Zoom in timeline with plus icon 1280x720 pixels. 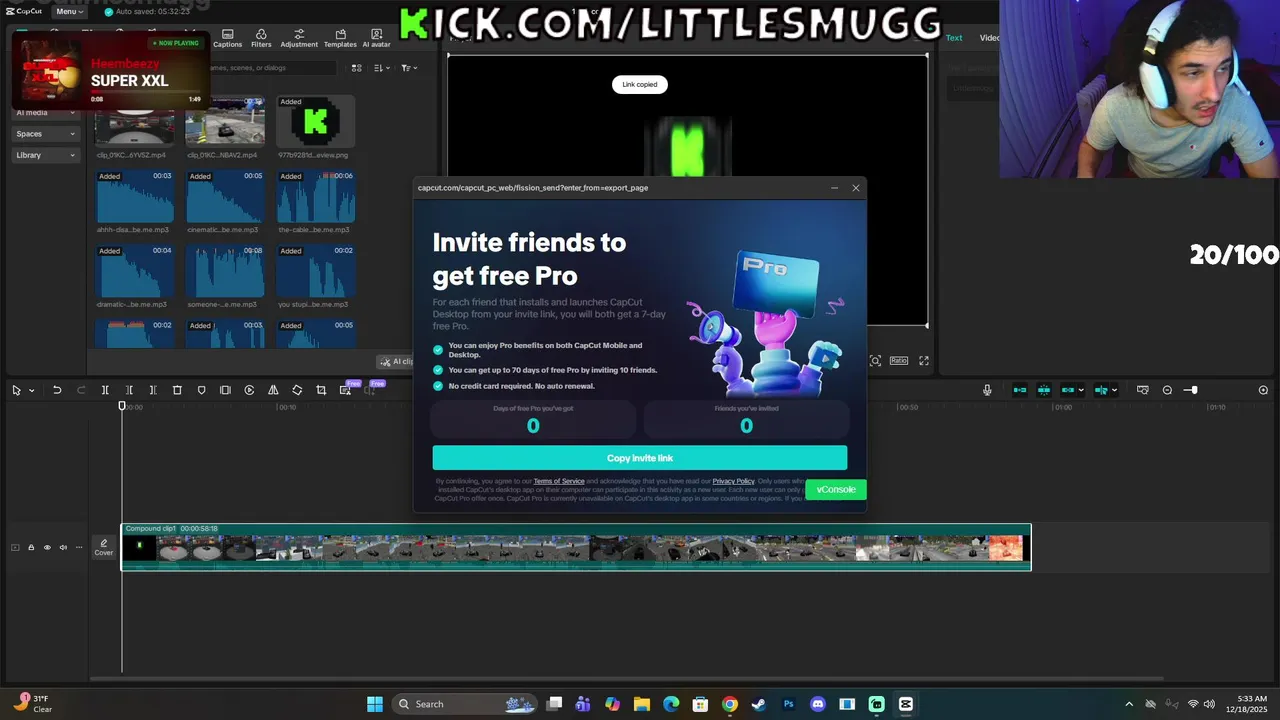click(1263, 390)
